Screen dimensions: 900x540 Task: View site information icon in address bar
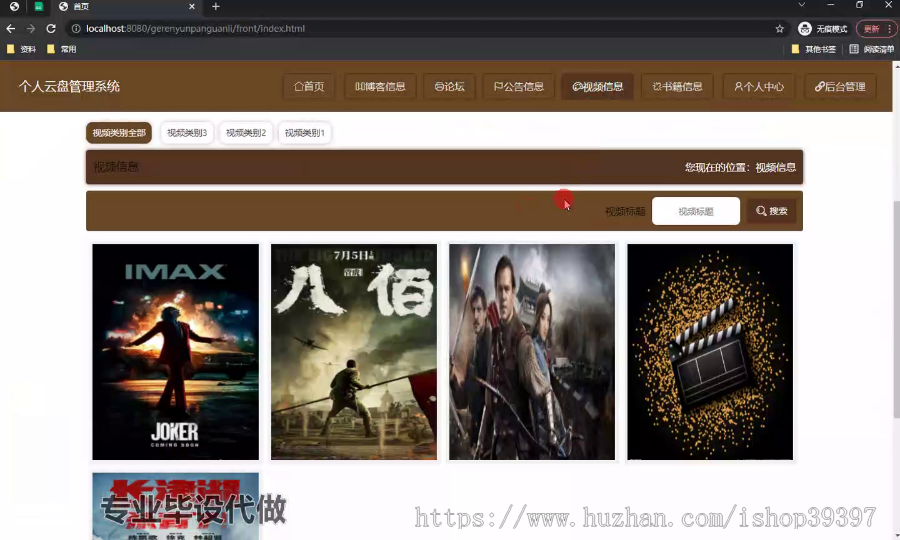(76, 29)
